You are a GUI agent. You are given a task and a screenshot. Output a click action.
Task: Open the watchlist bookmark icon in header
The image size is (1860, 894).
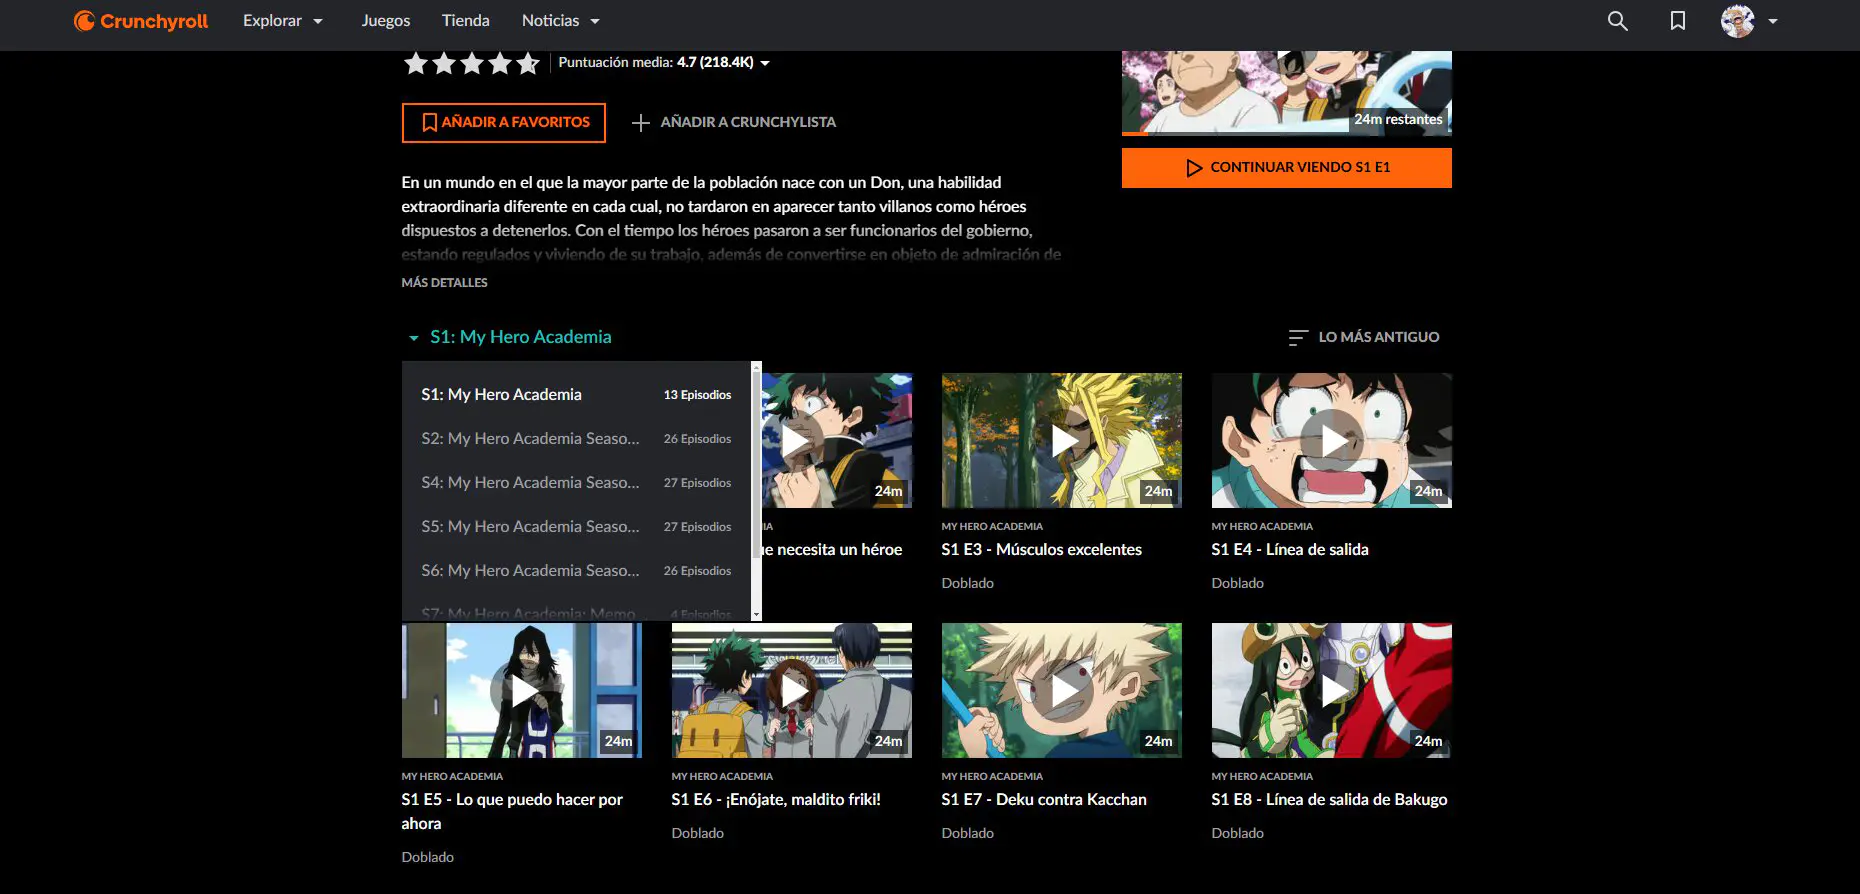(1678, 21)
